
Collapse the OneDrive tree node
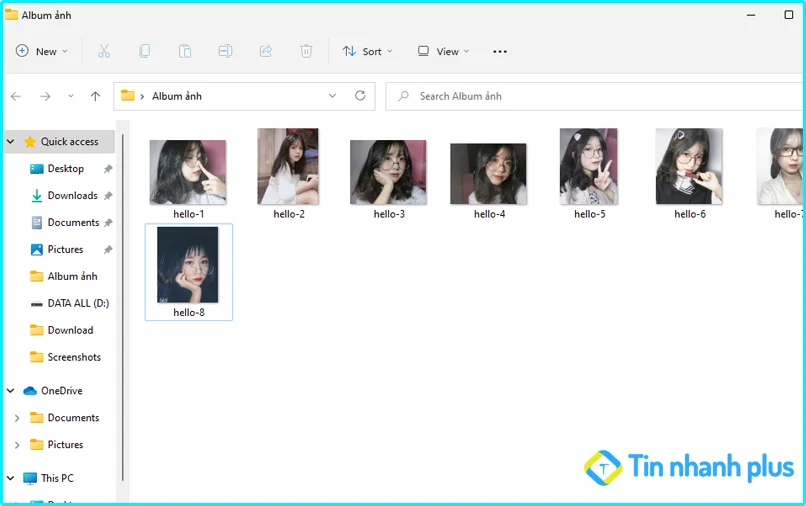(11, 391)
